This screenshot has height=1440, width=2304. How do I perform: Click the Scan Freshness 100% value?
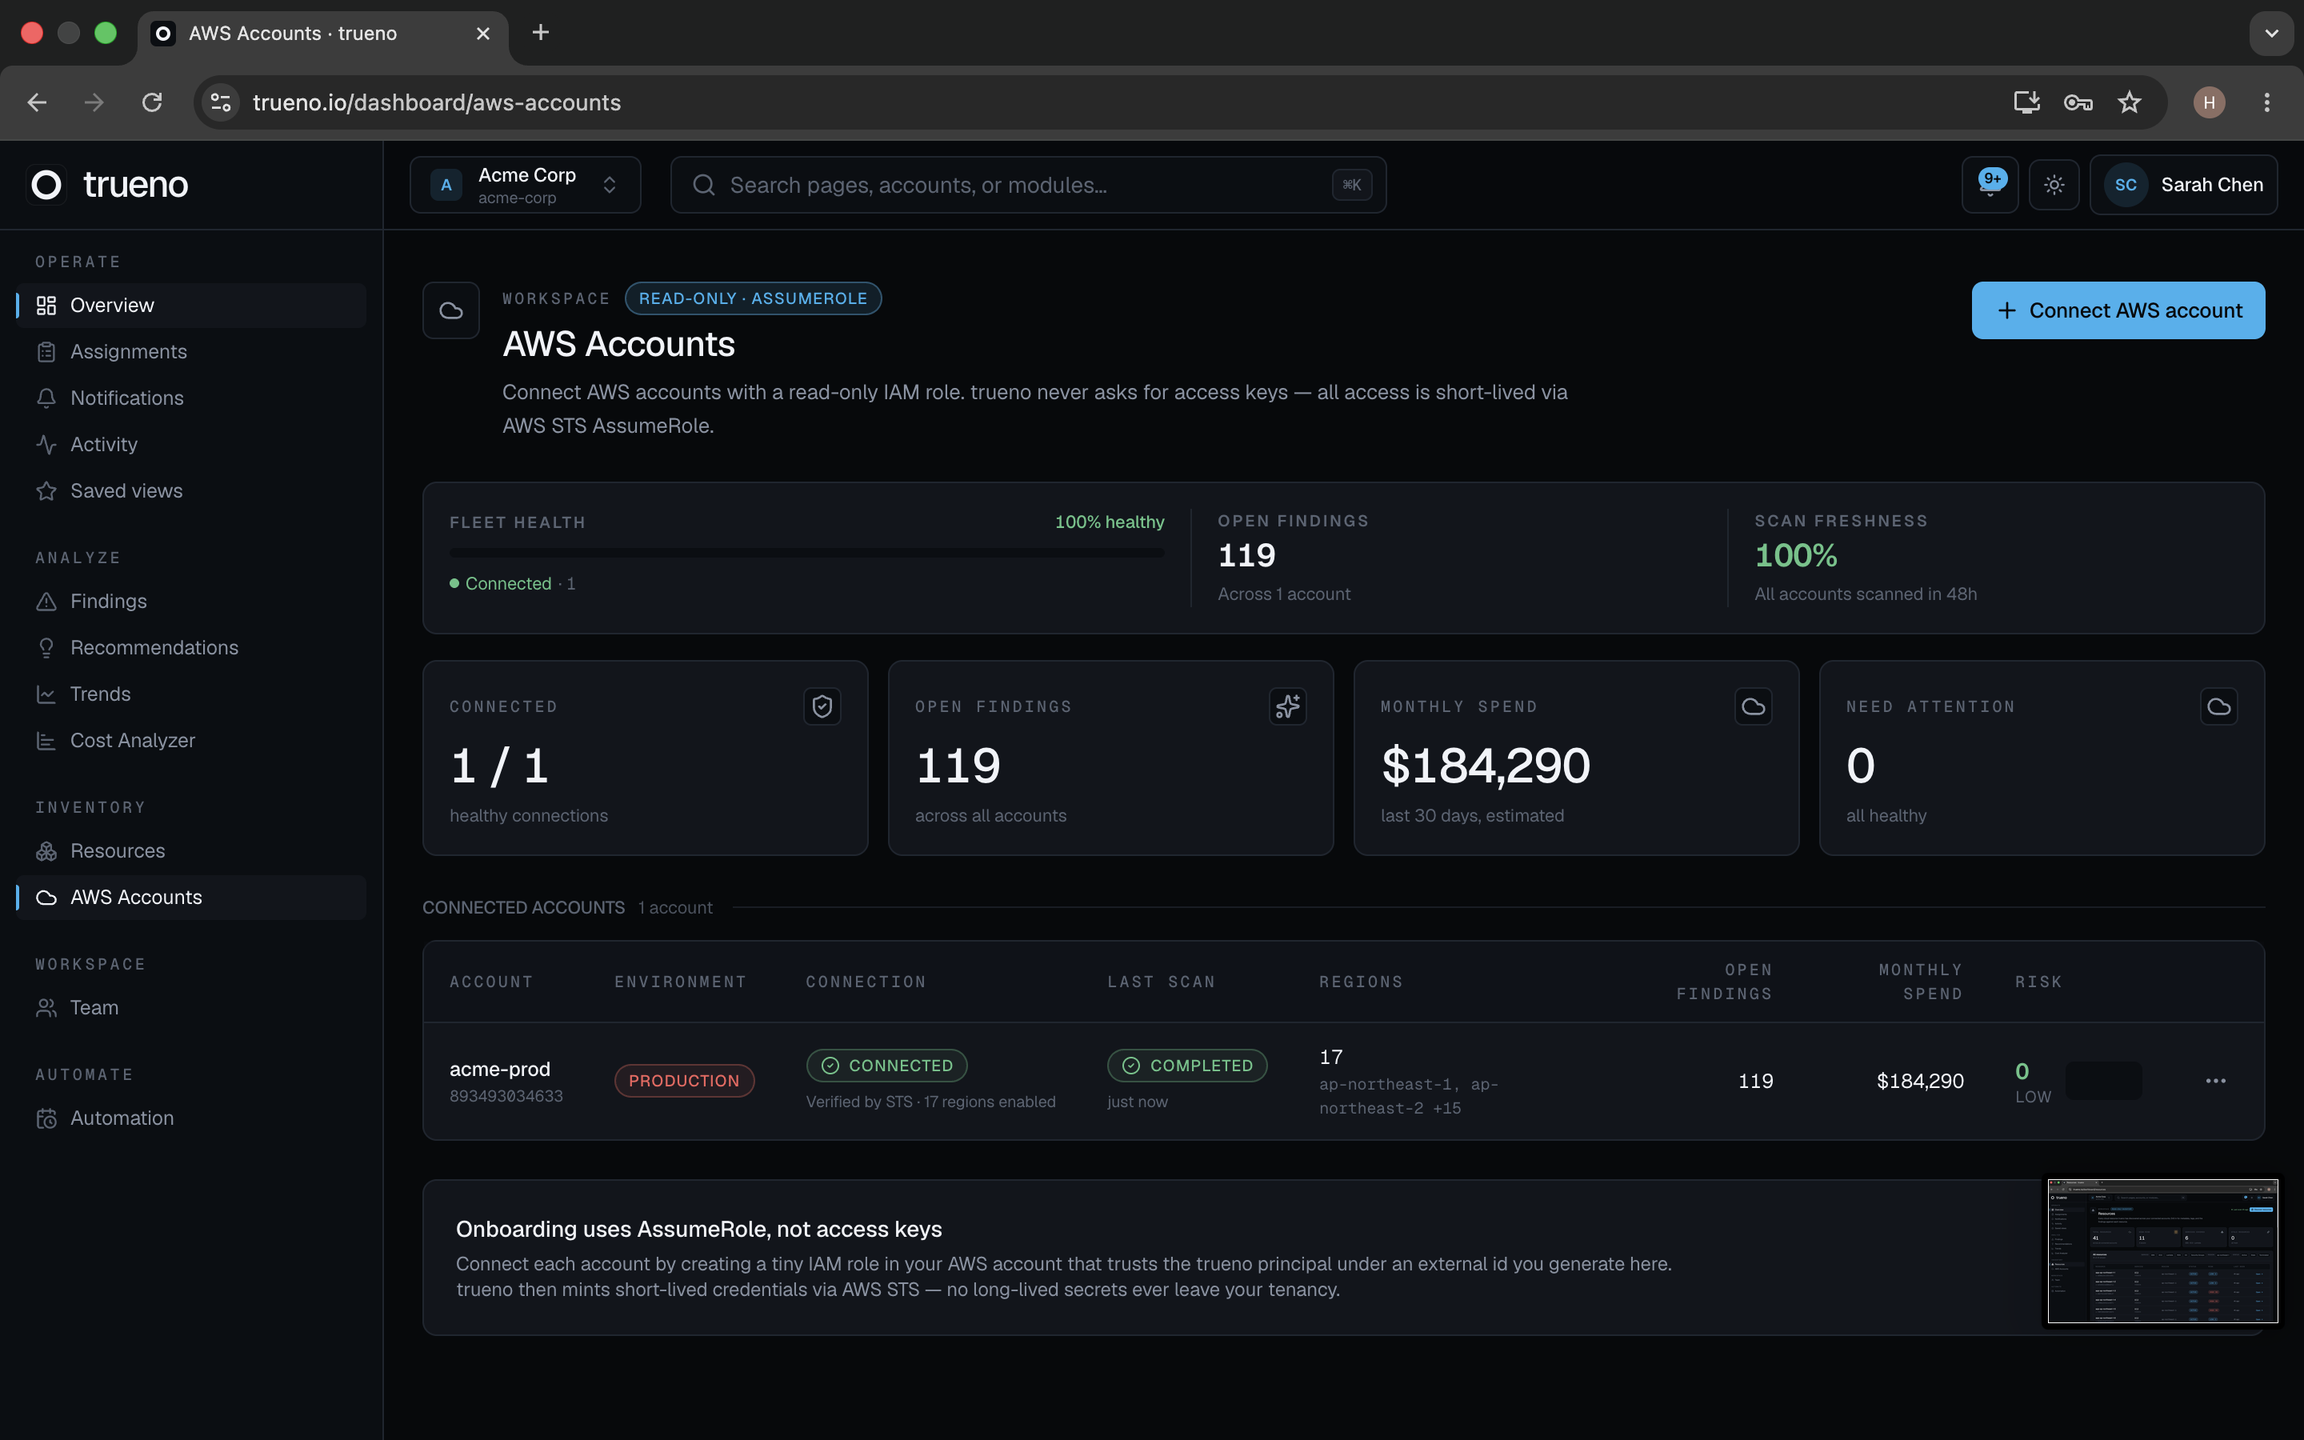point(1796,556)
